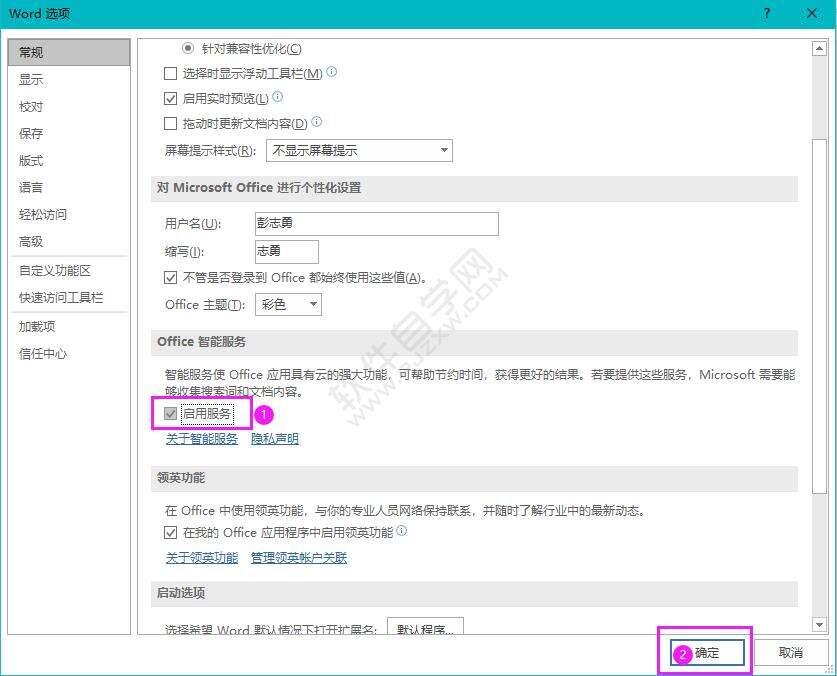Open the 高级 options category

pyautogui.click(x=31, y=241)
